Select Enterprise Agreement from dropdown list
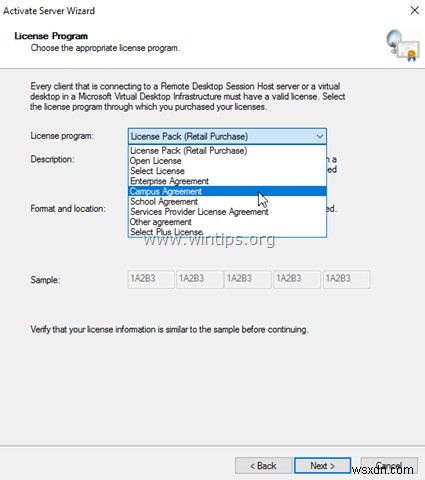Viewport: 425px width, 480px height. pos(227,181)
